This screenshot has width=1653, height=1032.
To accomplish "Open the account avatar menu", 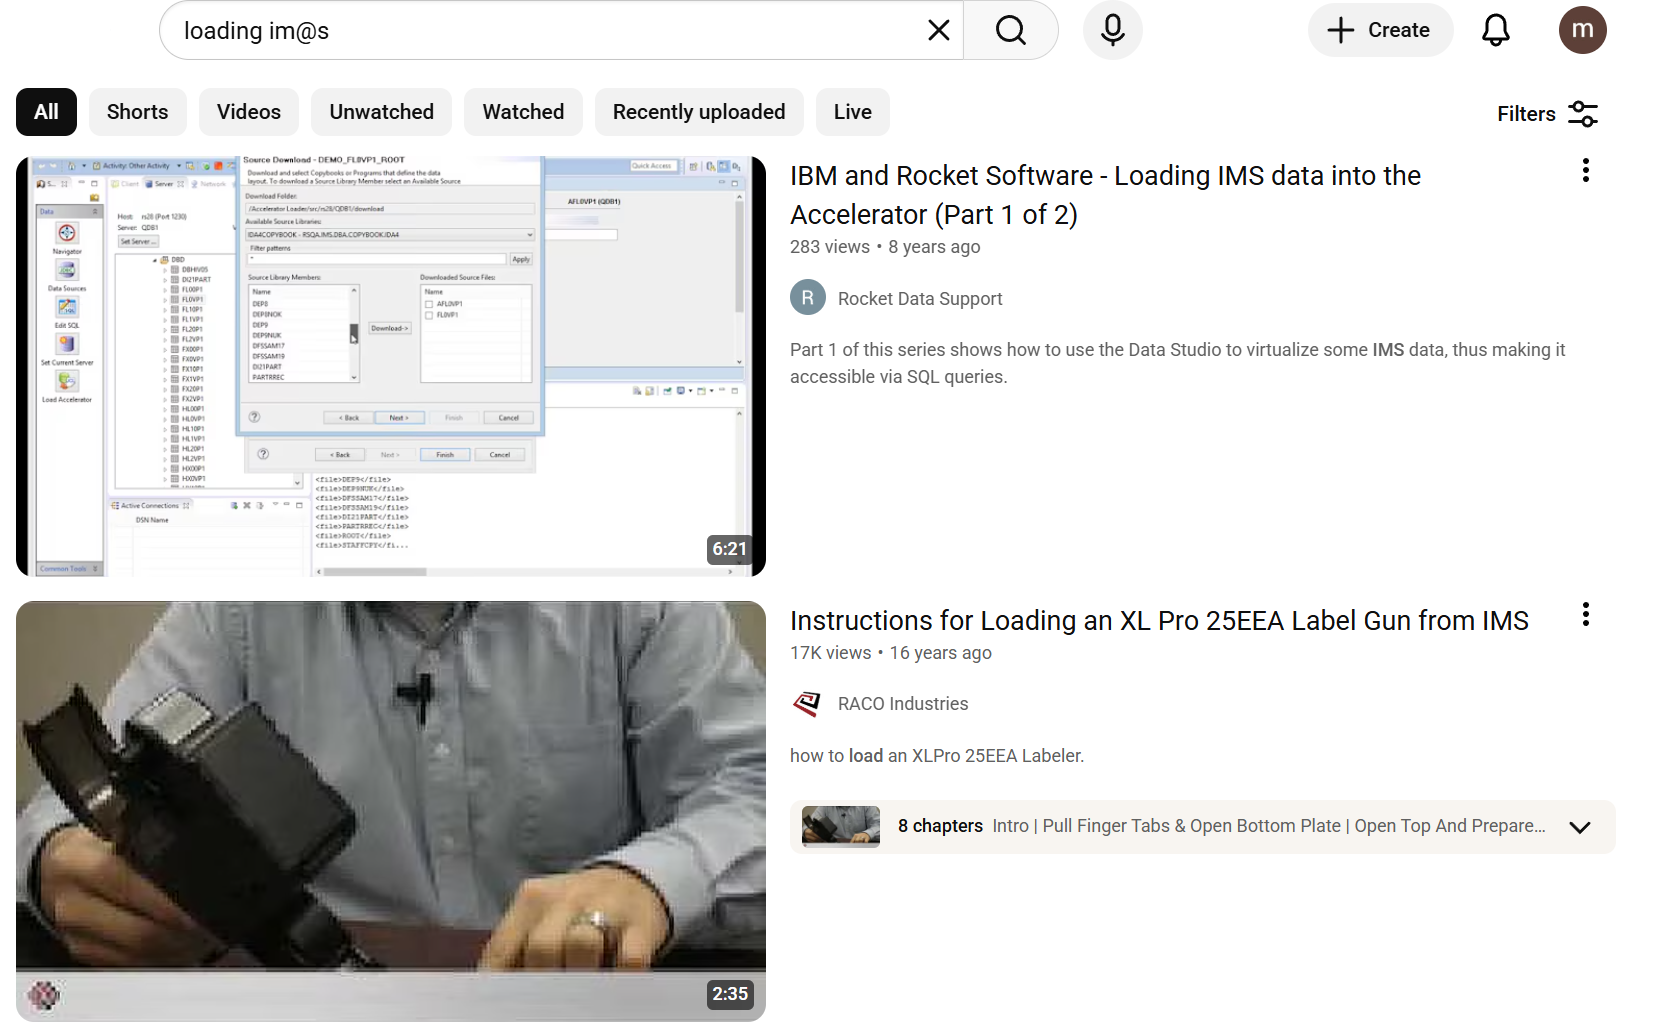I will pos(1582,30).
